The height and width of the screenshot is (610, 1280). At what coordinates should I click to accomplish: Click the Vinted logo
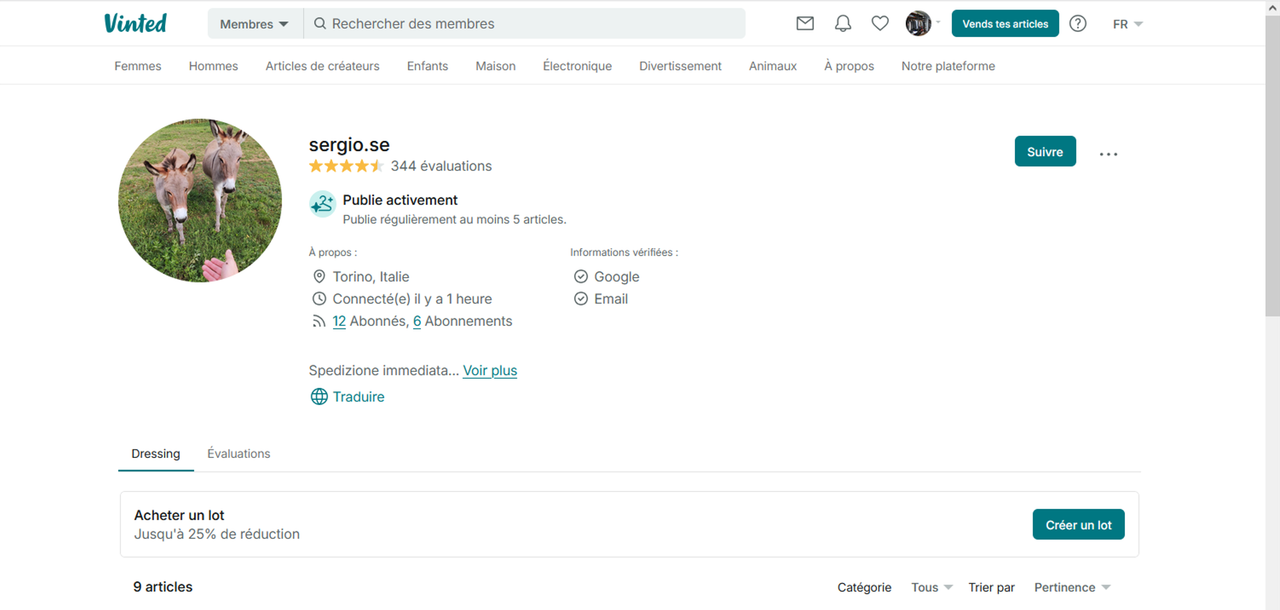[x=135, y=23]
